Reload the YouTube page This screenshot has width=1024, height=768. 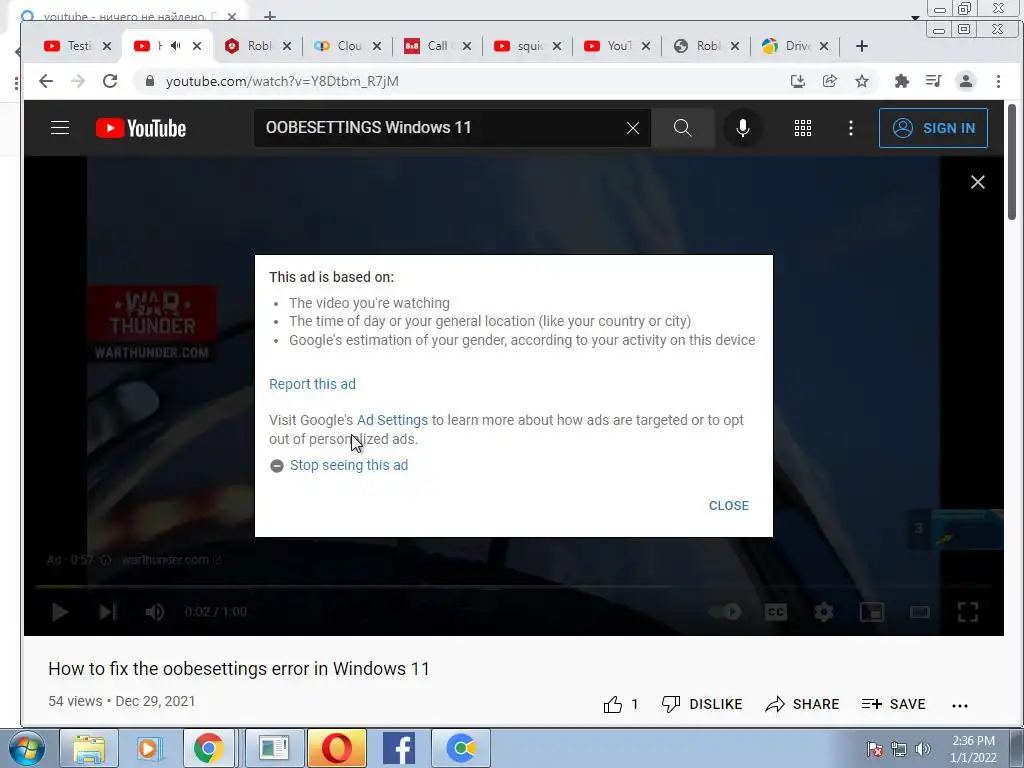110,81
